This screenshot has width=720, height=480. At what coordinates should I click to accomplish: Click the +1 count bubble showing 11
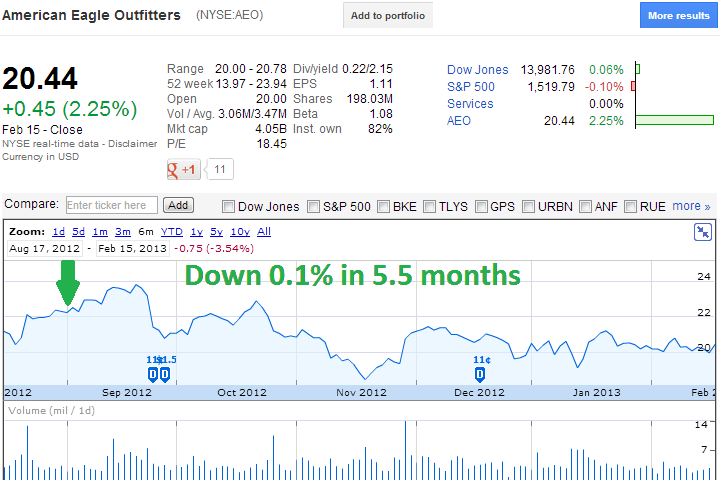click(220, 169)
